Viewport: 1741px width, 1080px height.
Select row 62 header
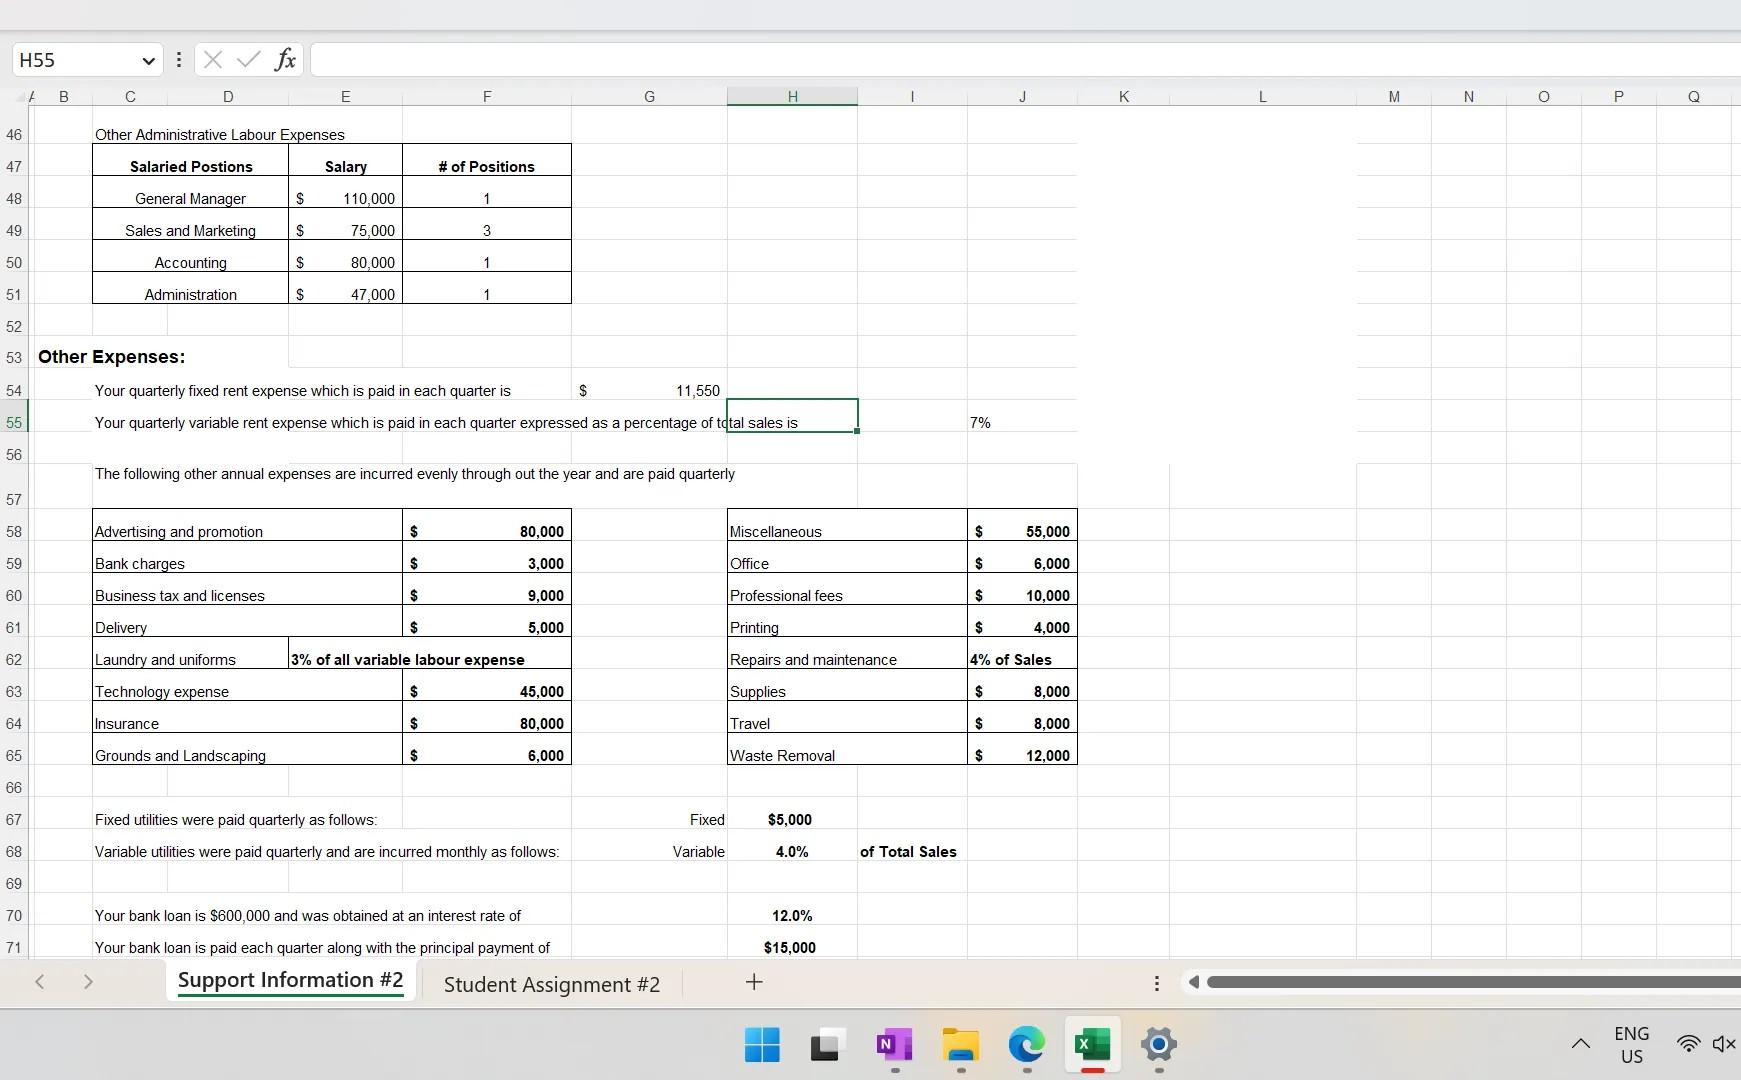[14, 659]
